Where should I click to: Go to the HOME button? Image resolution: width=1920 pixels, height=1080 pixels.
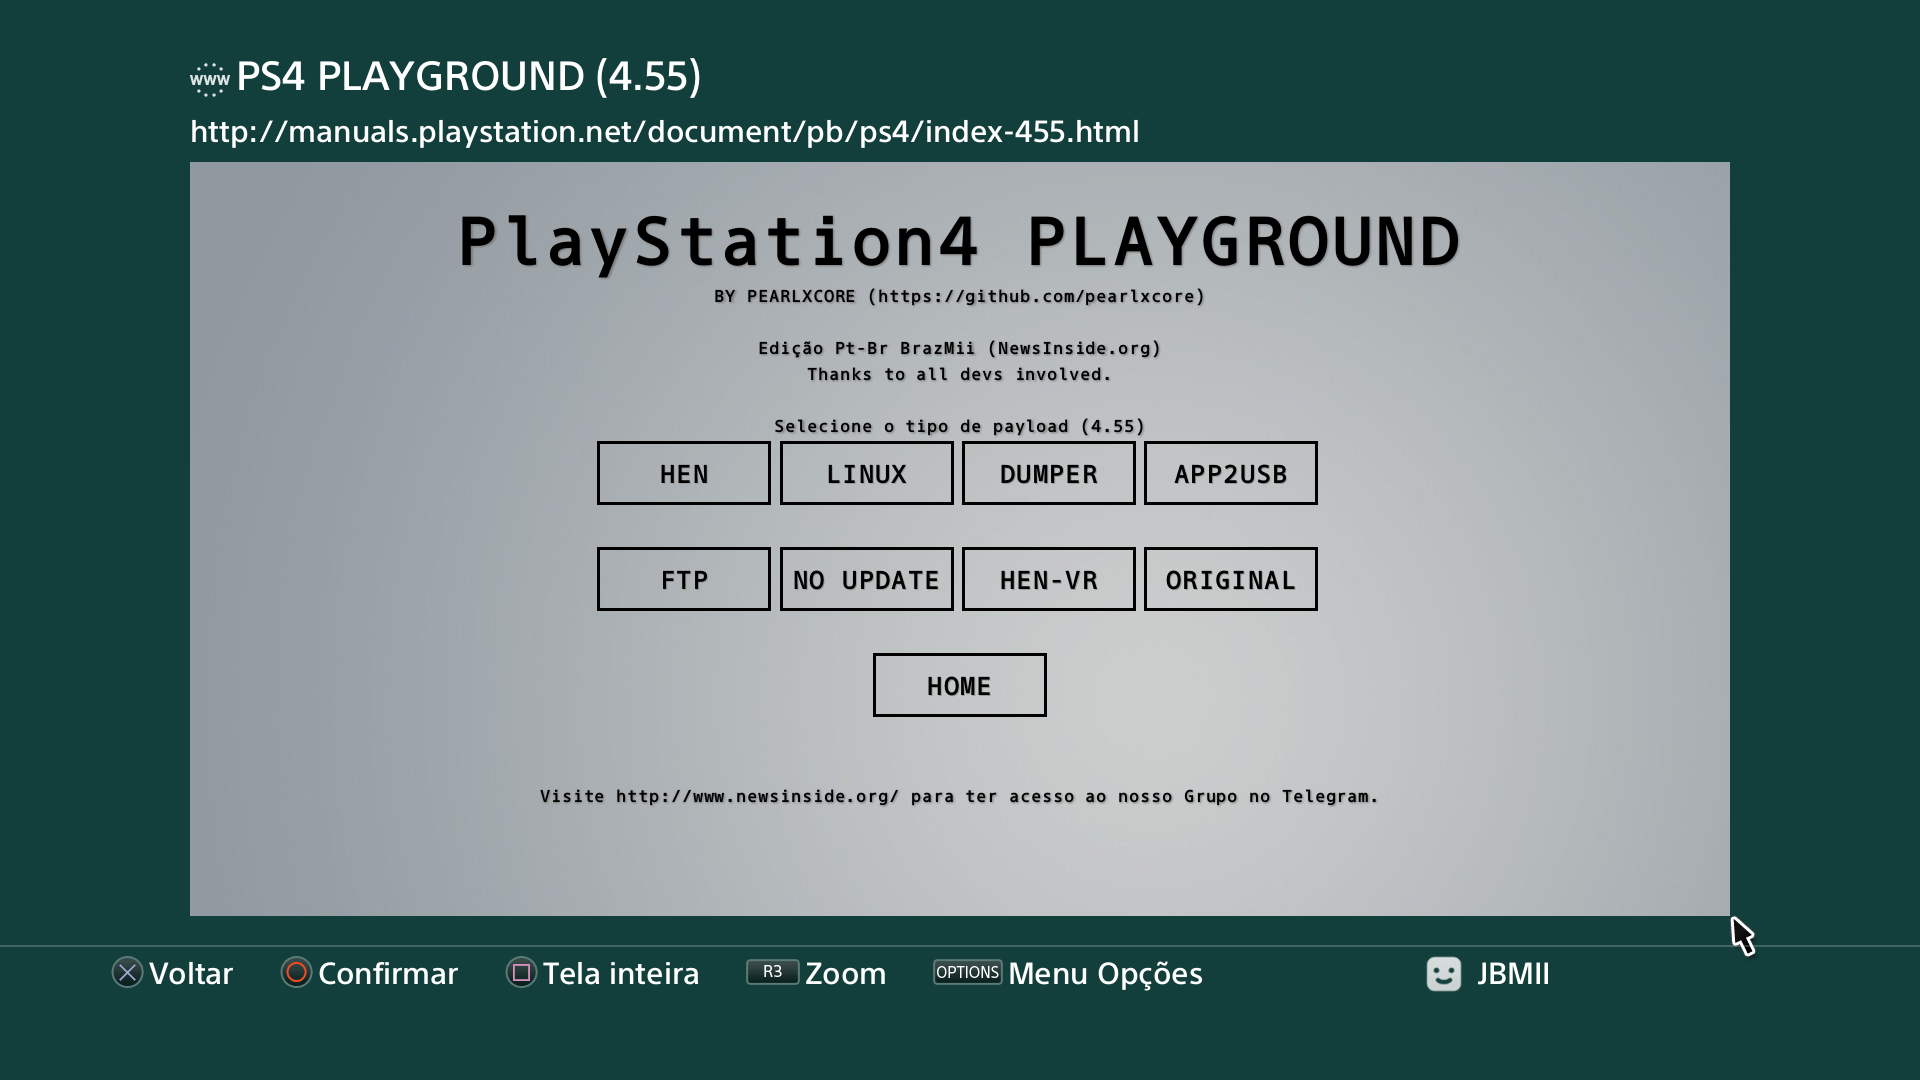click(x=960, y=685)
